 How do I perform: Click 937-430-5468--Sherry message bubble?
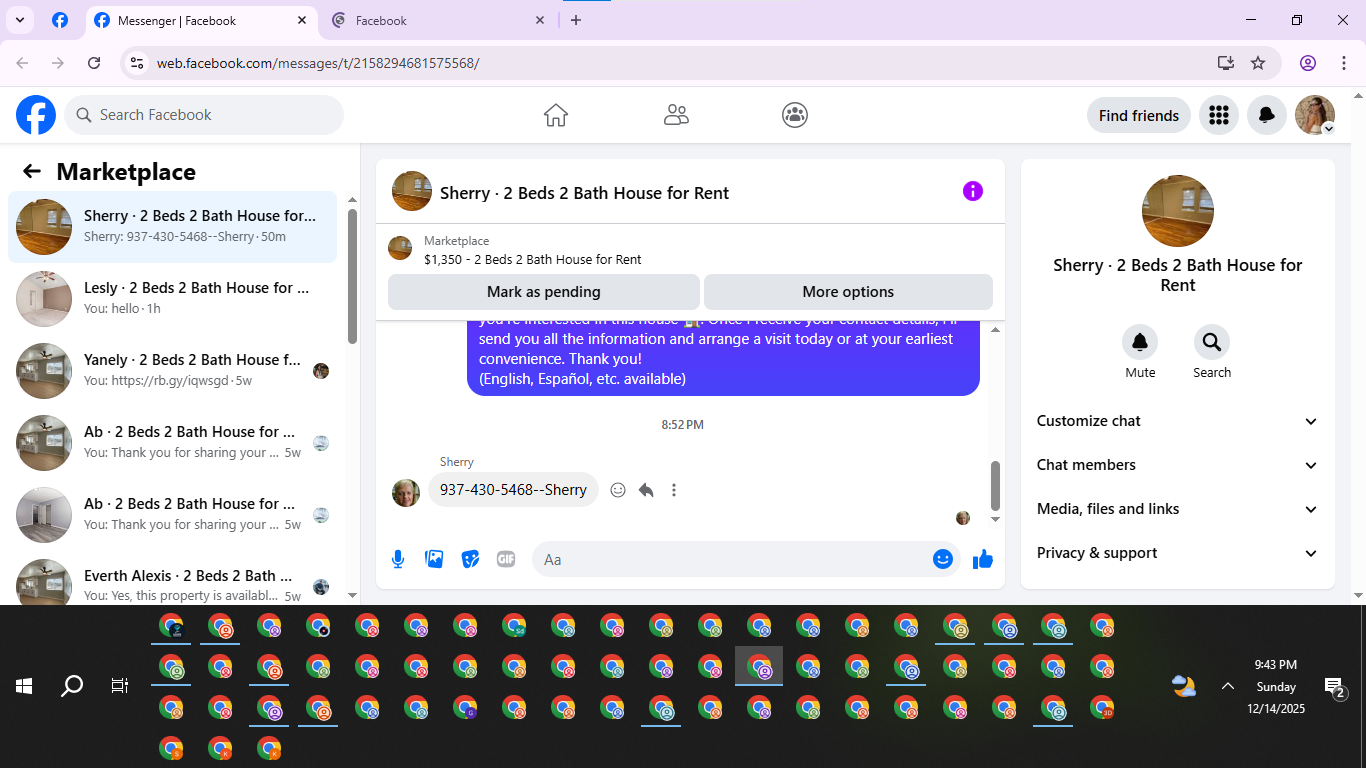coord(513,490)
